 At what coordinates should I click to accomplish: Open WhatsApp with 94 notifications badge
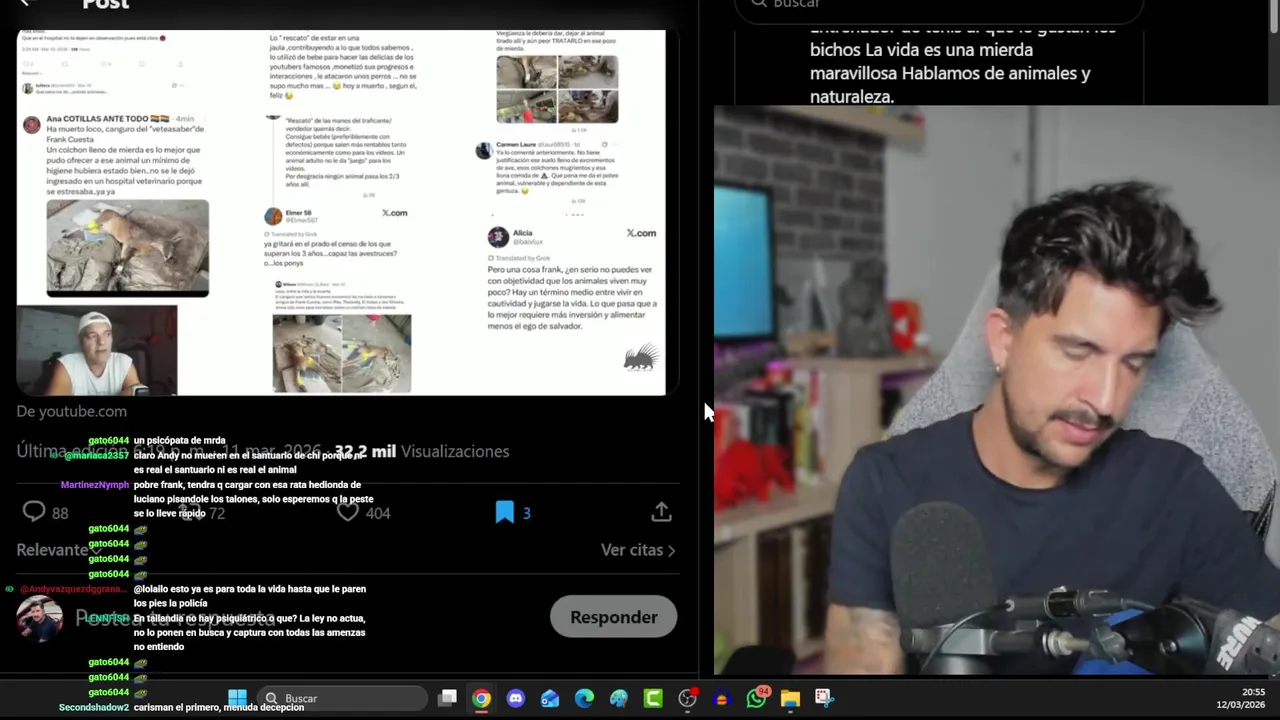pos(756,698)
